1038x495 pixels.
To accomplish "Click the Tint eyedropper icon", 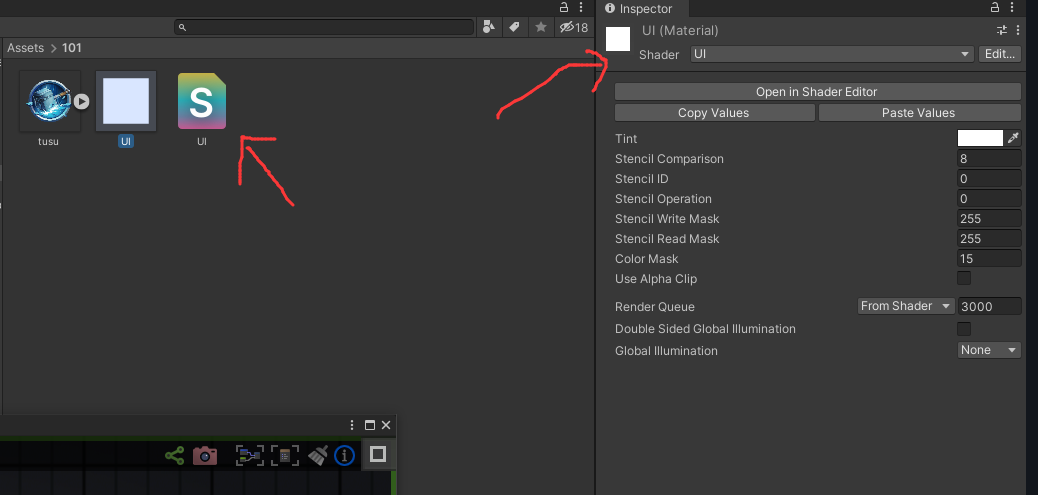I will pos(1013,138).
